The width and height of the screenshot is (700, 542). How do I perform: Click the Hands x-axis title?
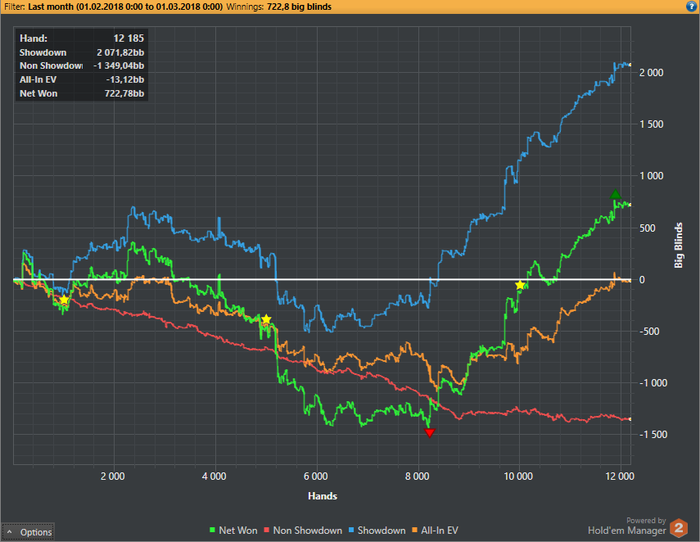point(322,496)
